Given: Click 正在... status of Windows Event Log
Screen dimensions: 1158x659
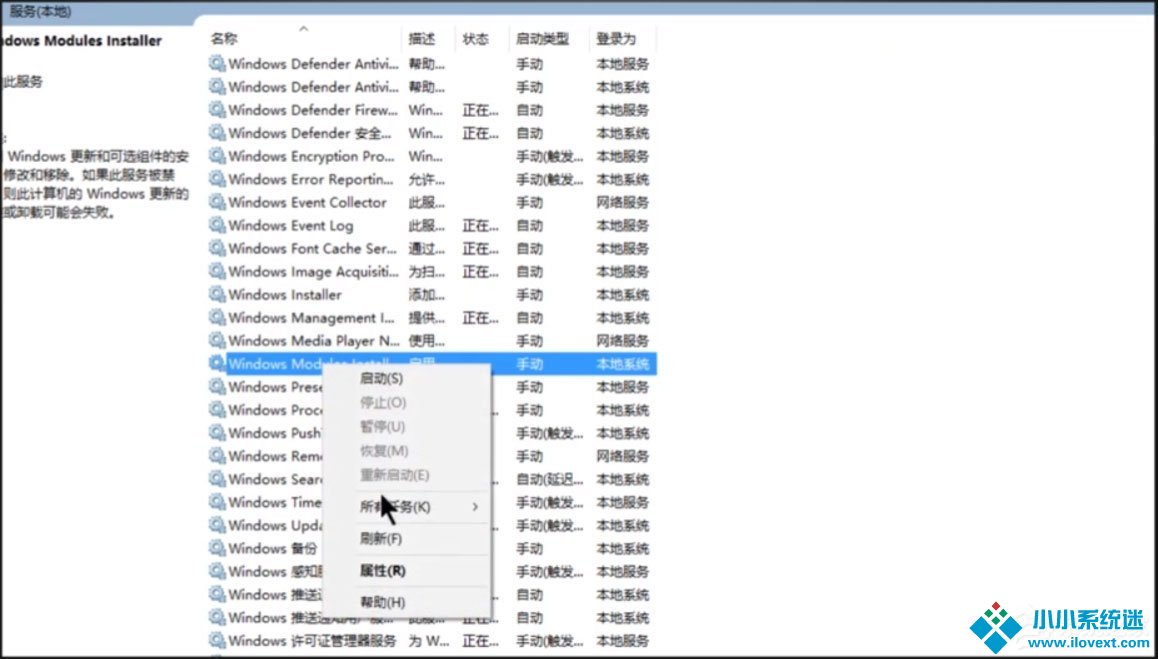Looking at the screenshot, I should click(x=481, y=225).
